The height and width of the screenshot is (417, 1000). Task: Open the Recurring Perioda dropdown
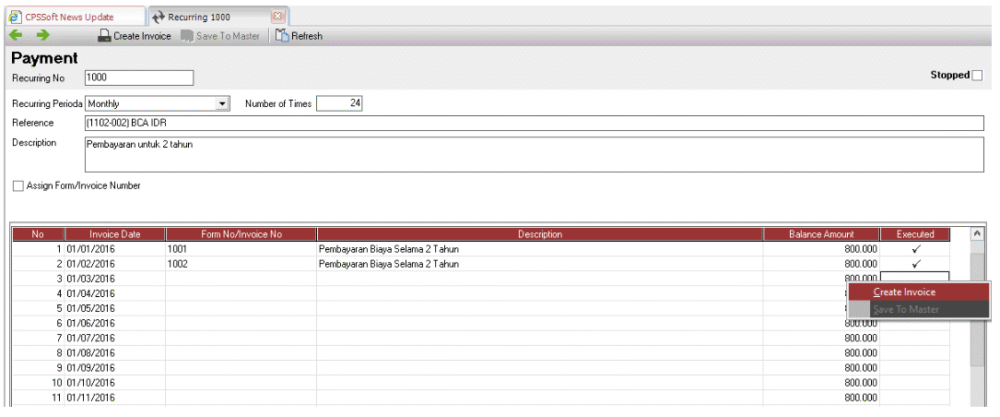tap(223, 103)
